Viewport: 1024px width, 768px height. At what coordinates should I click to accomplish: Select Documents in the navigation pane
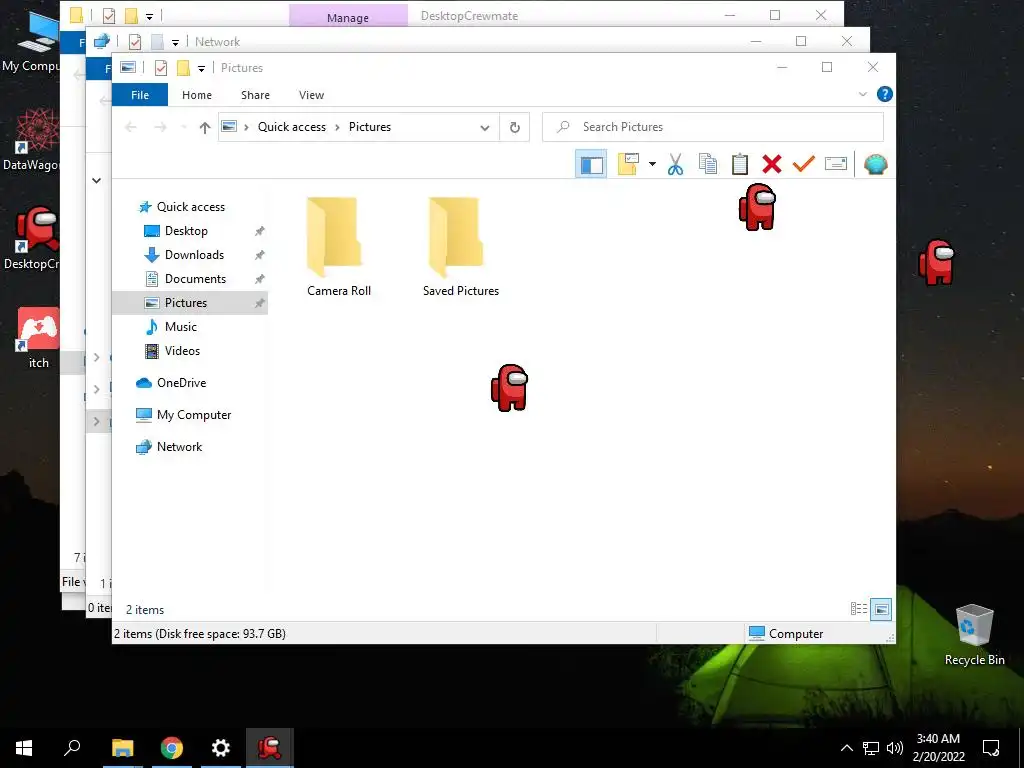point(195,279)
